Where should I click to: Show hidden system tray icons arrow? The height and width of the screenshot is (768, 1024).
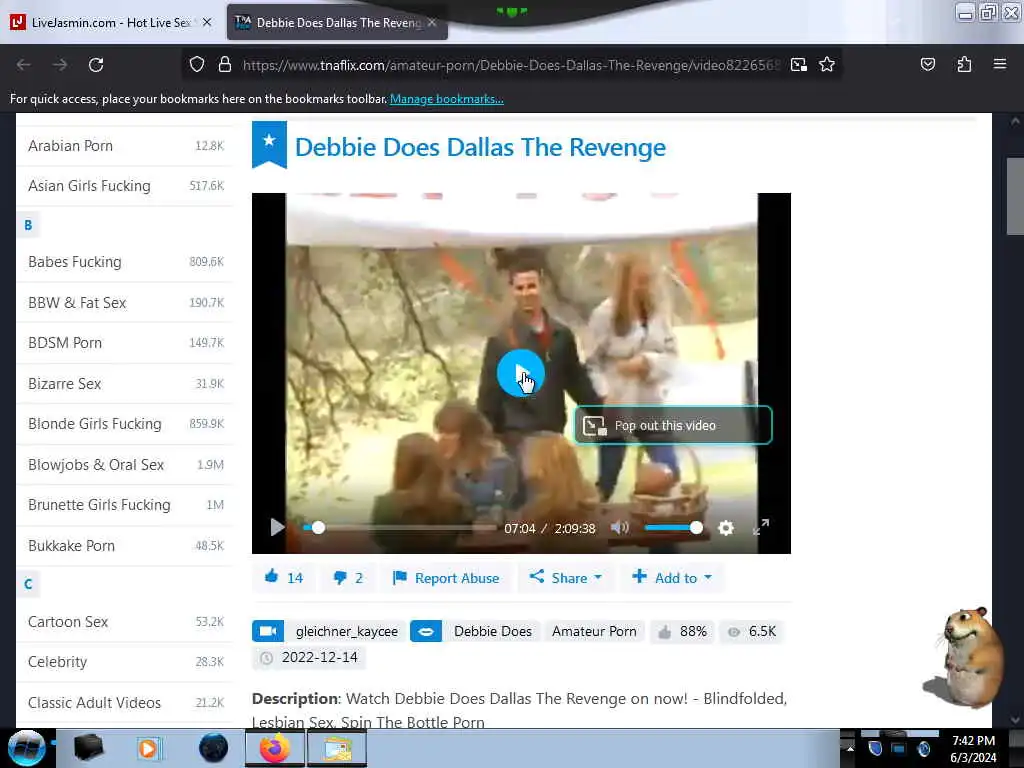[850, 748]
